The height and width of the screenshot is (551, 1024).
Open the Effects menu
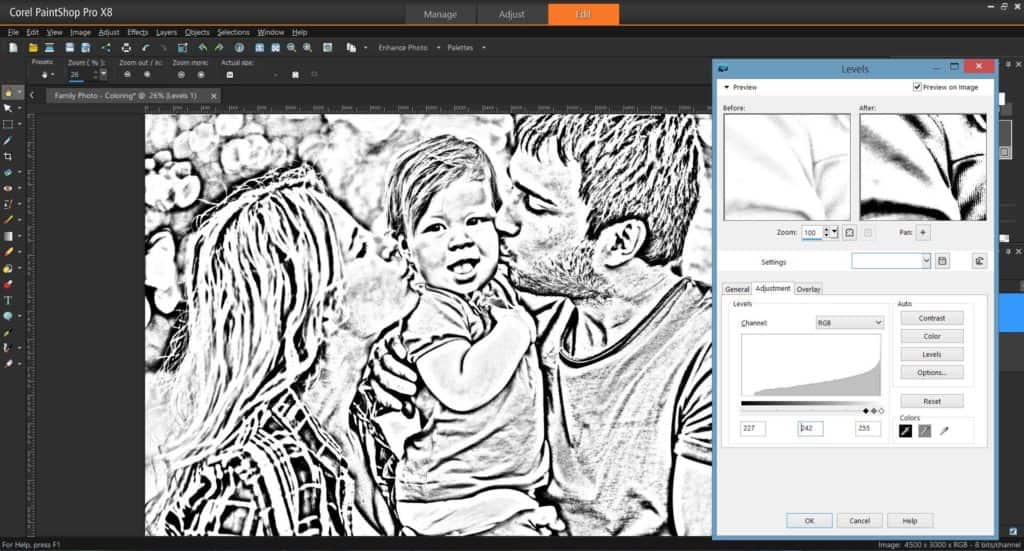137,32
